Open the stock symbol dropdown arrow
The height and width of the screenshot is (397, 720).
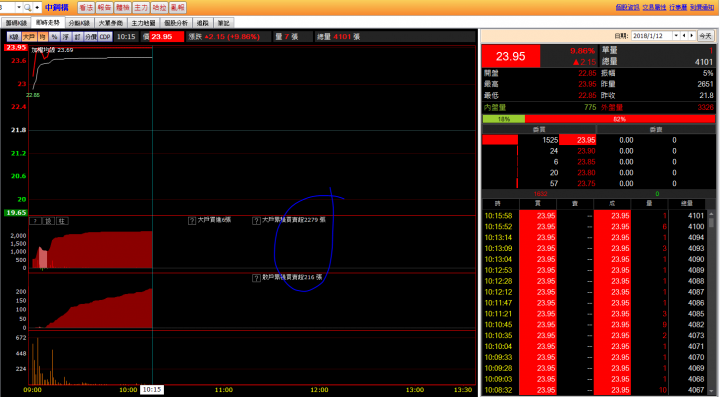(x=19, y=7)
